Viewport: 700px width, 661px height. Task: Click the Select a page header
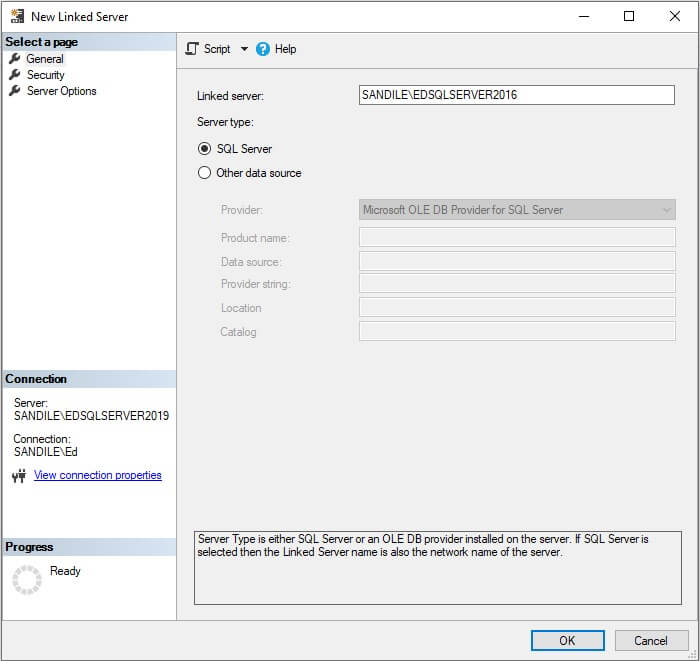pos(89,42)
